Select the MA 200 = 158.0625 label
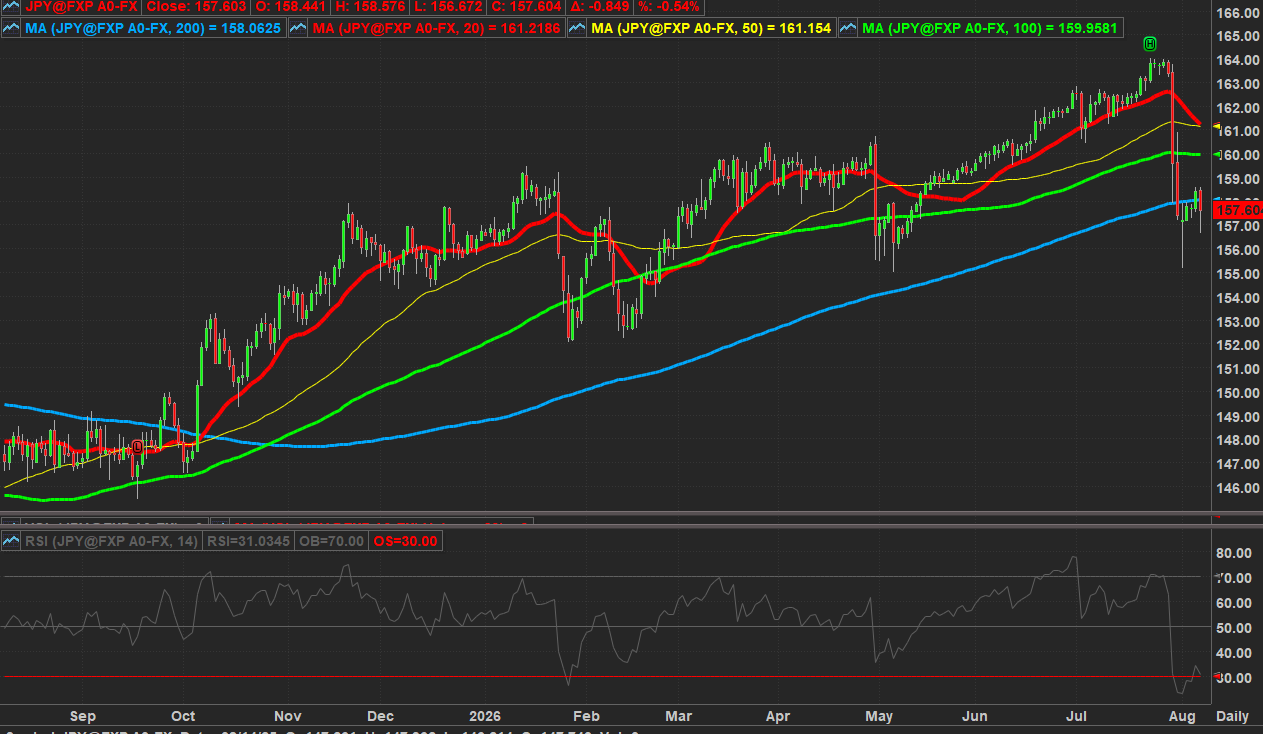Image resolution: width=1263 pixels, height=734 pixels. point(154,28)
